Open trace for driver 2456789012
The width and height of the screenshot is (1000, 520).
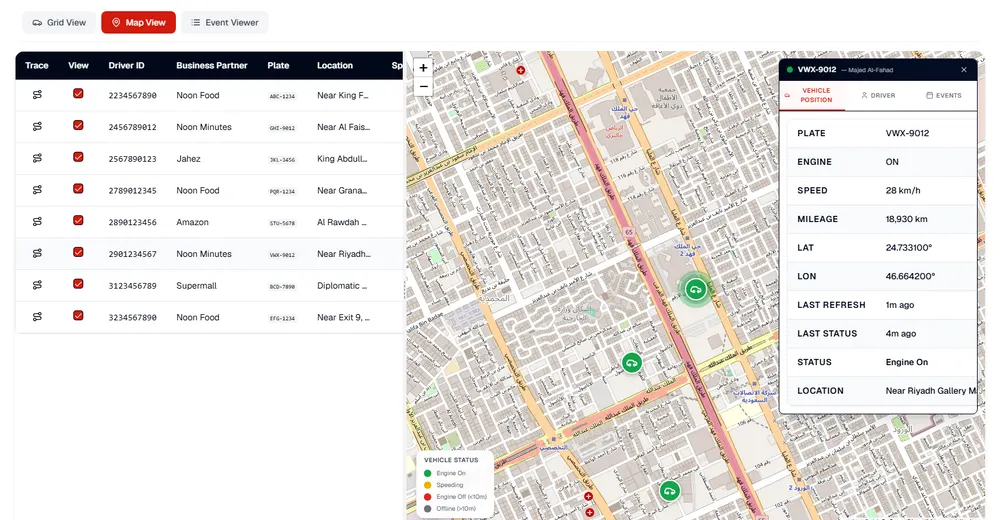coord(37,126)
